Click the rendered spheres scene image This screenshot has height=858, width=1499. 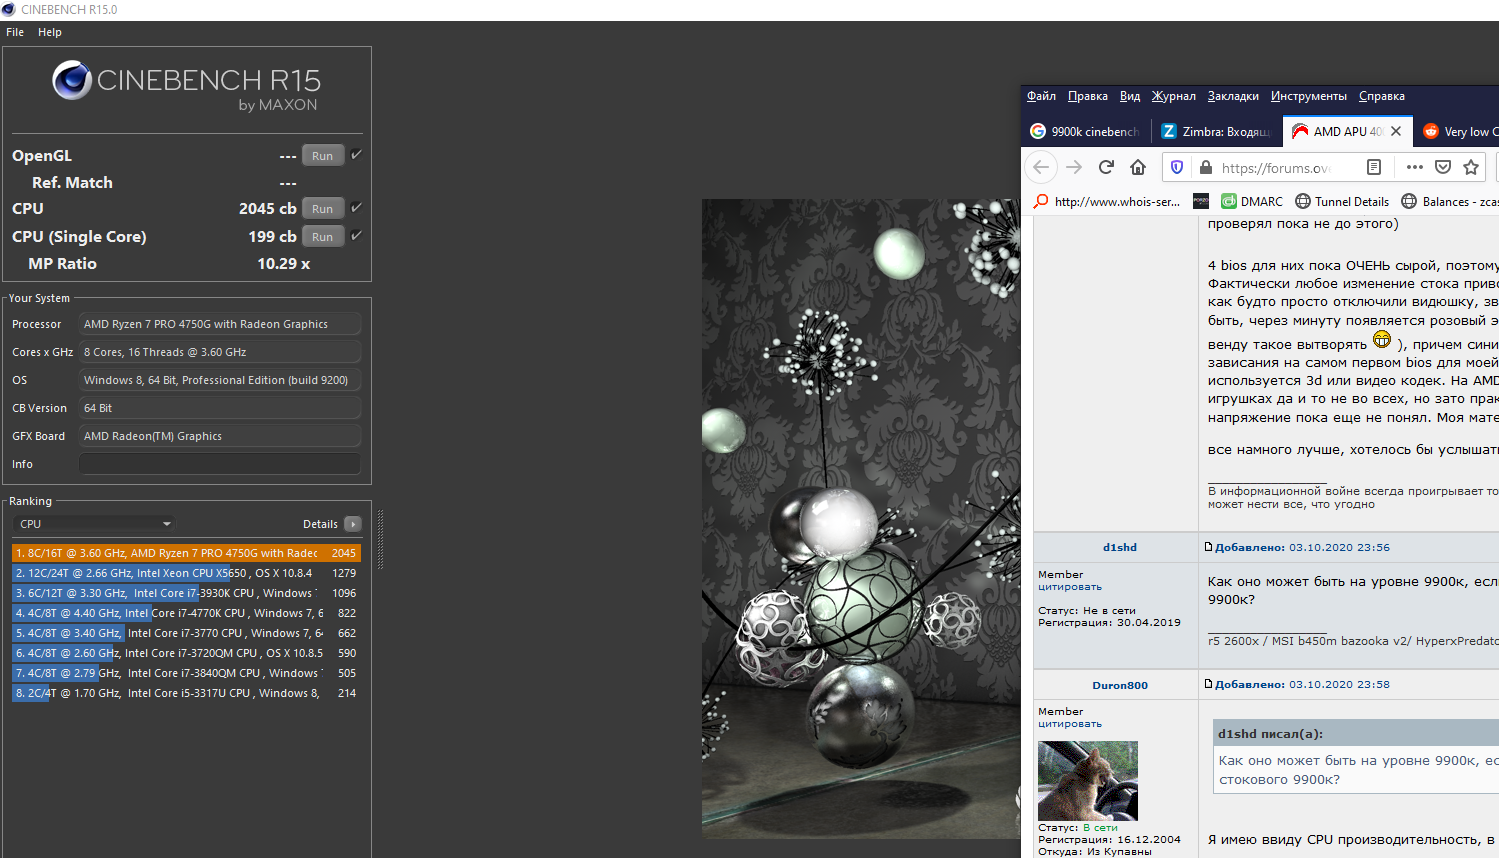tap(861, 518)
